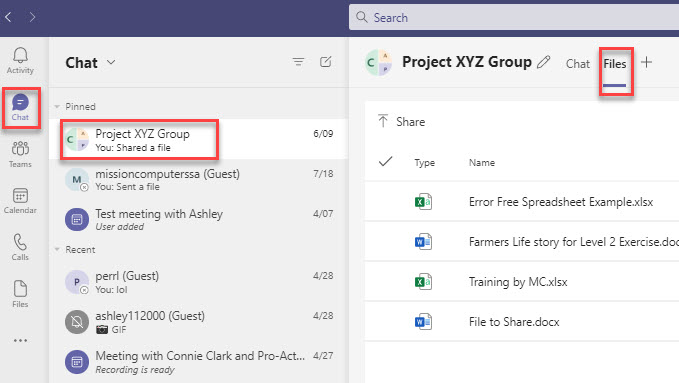679x383 pixels.
Task: Start a new chat with compose icon
Action: (x=326, y=62)
